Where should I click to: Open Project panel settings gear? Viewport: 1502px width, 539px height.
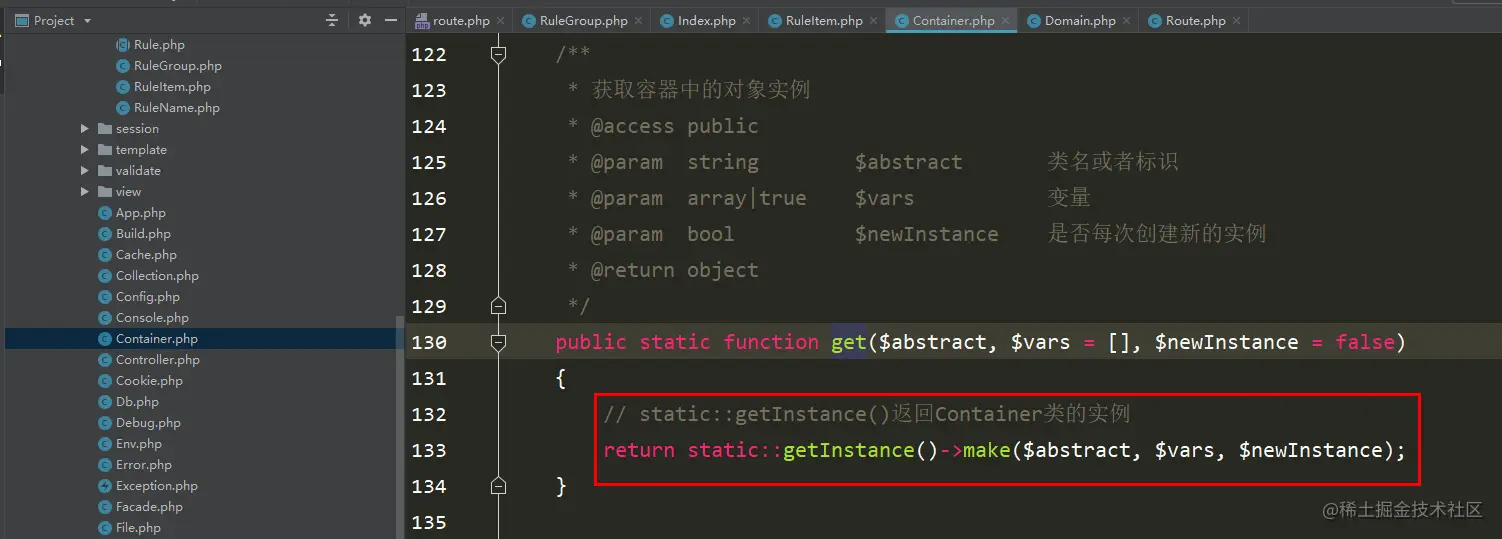tap(364, 20)
